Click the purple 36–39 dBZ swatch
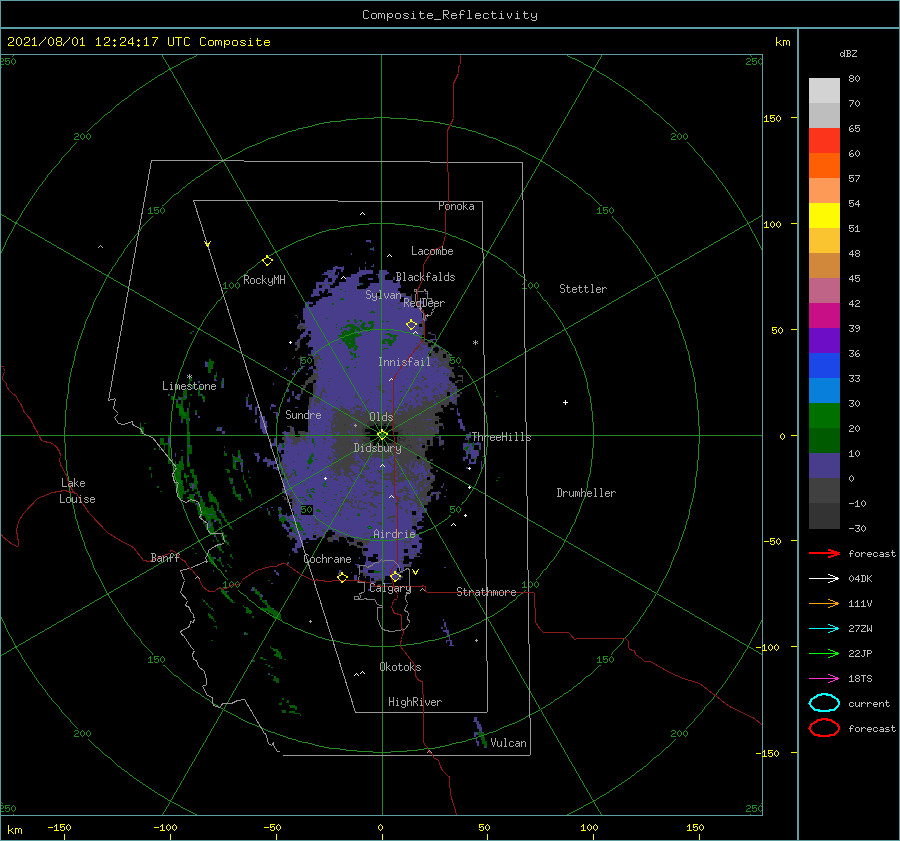This screenshot has width=900, height=841. 824,340
